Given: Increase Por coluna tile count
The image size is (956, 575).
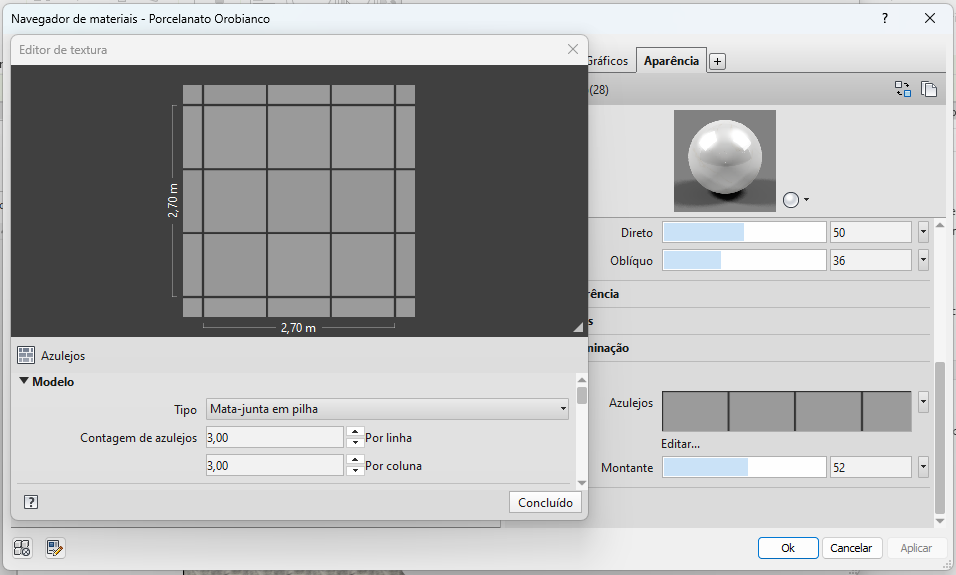Looking at the screenshot, I should click(355, 460).
